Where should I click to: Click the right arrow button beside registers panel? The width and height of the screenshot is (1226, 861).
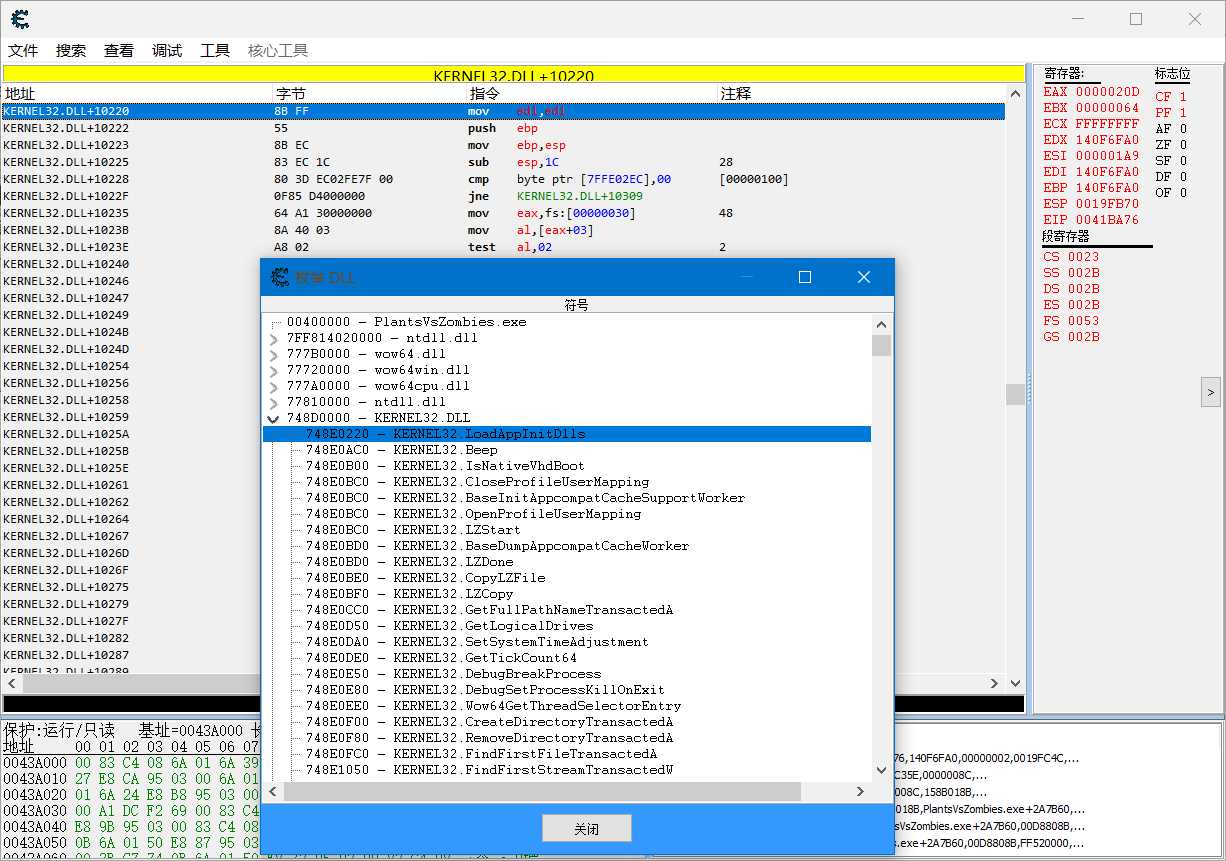pos(1210,392)
